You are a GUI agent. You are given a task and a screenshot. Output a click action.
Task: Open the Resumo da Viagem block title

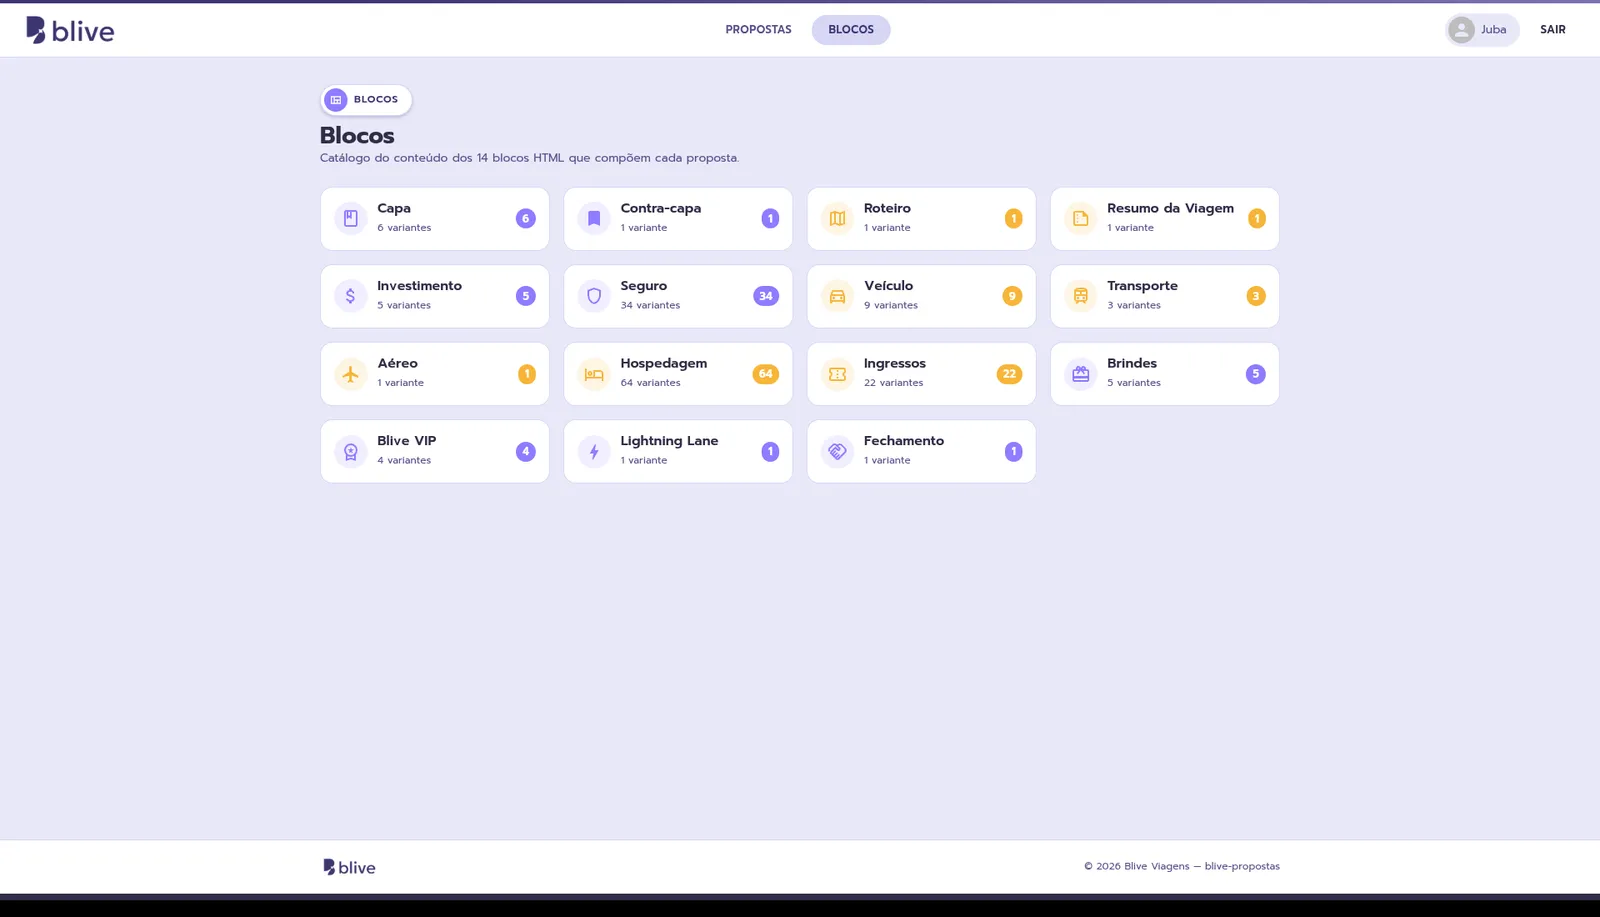1170,208
